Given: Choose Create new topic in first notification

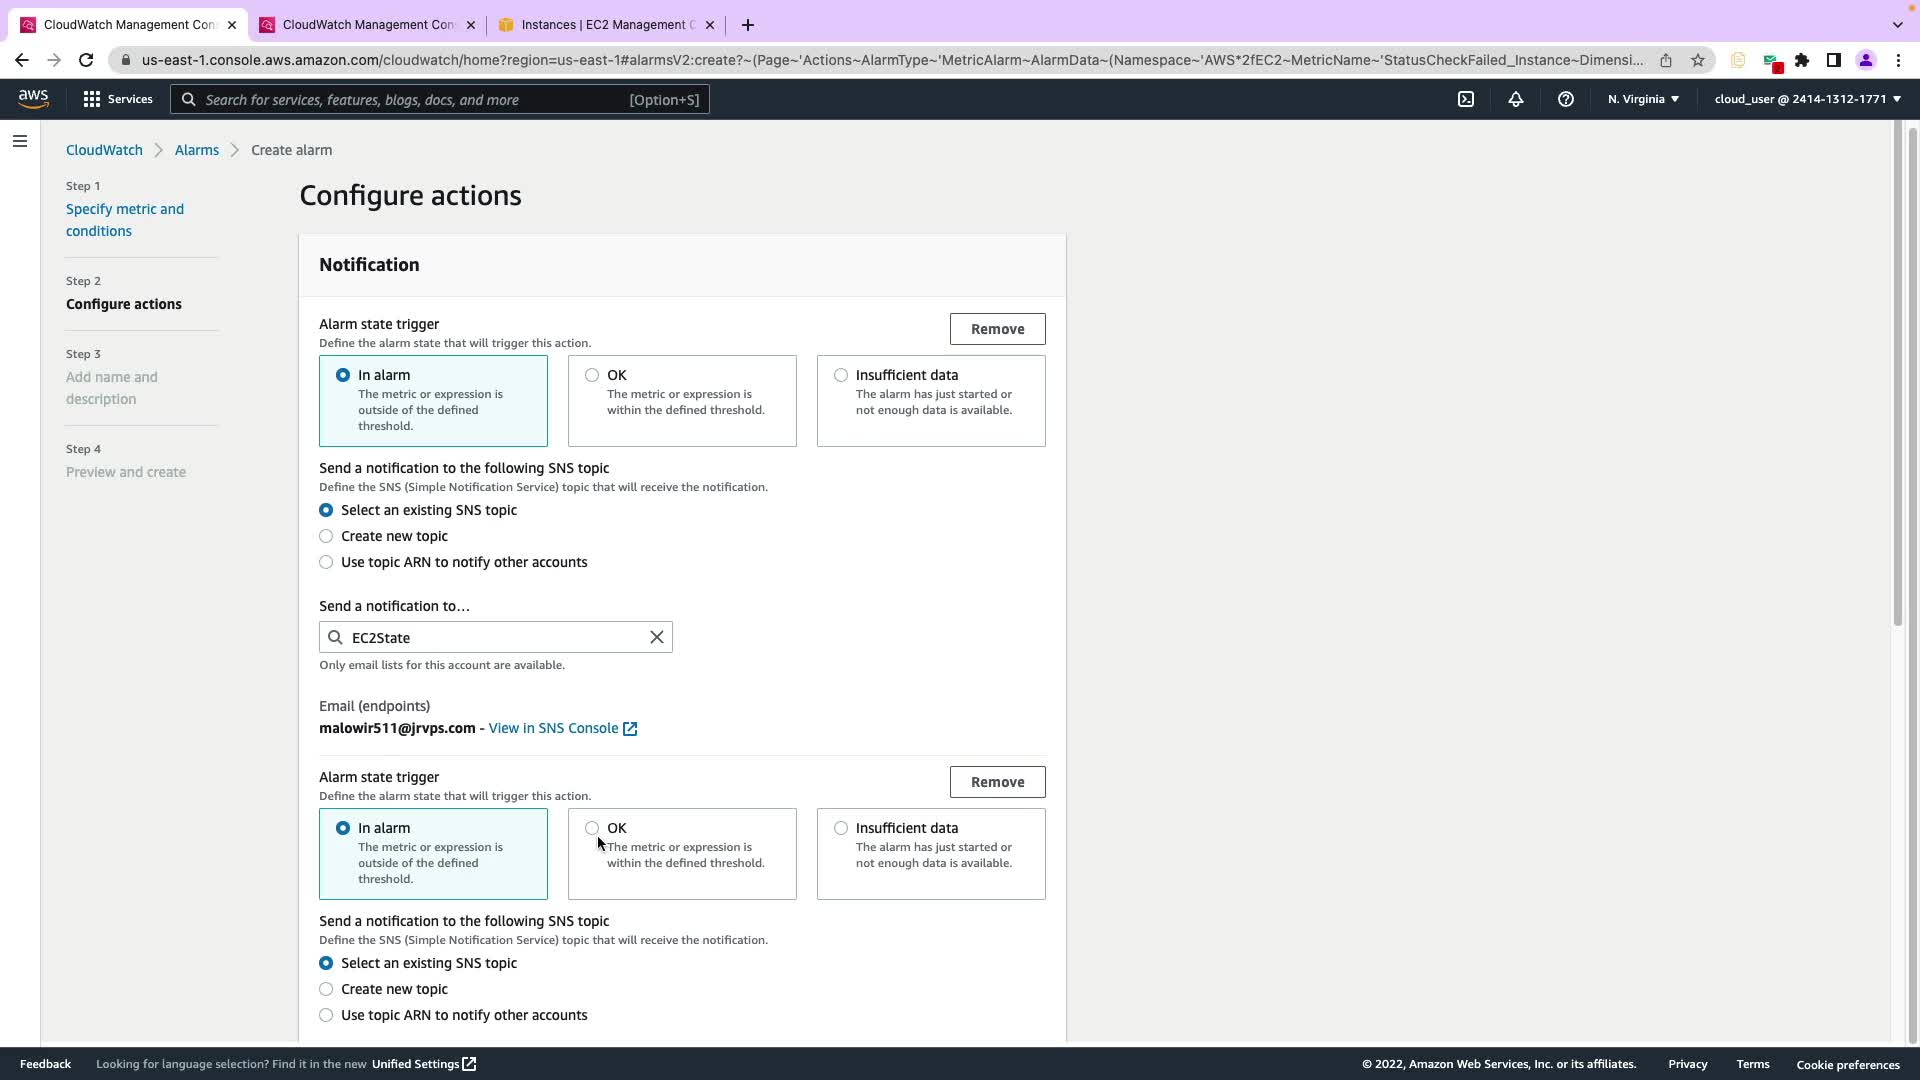Looking at the screenshot, I should pos(326,536).
